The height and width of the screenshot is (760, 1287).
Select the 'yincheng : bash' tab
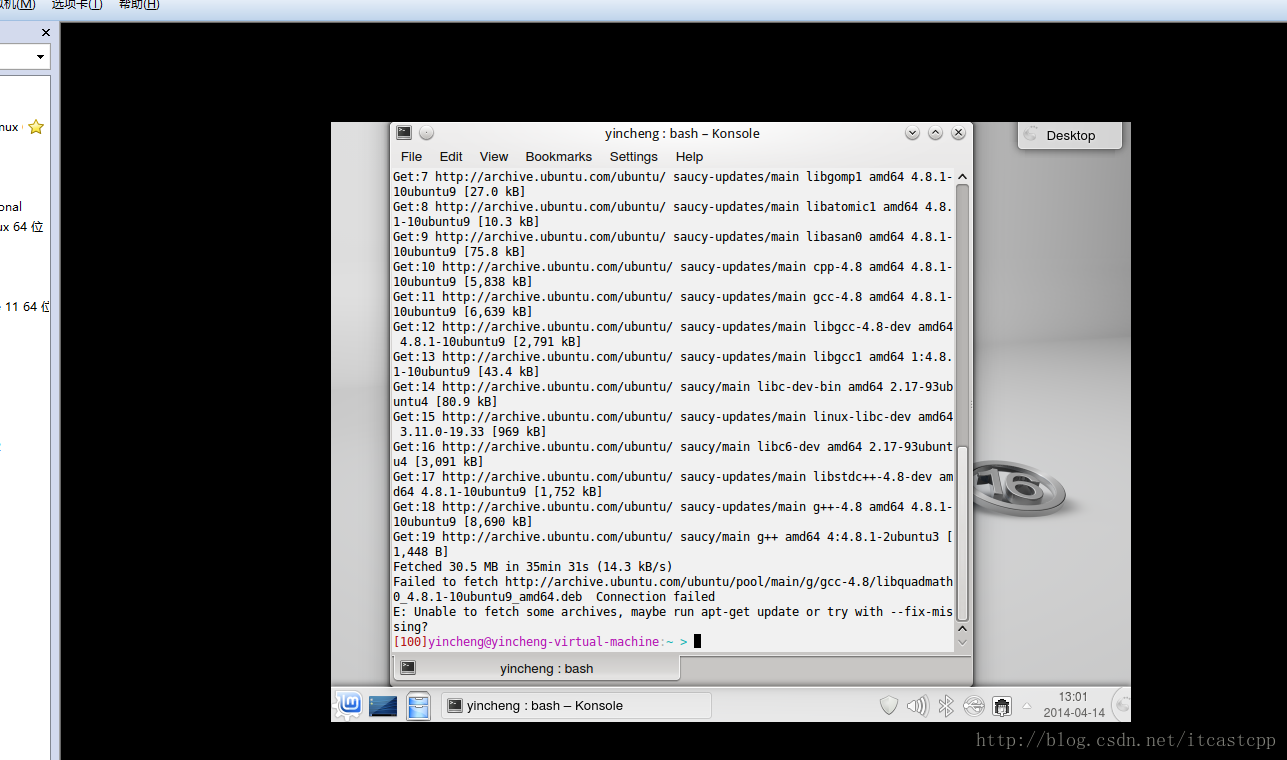[x=536, y=668]
